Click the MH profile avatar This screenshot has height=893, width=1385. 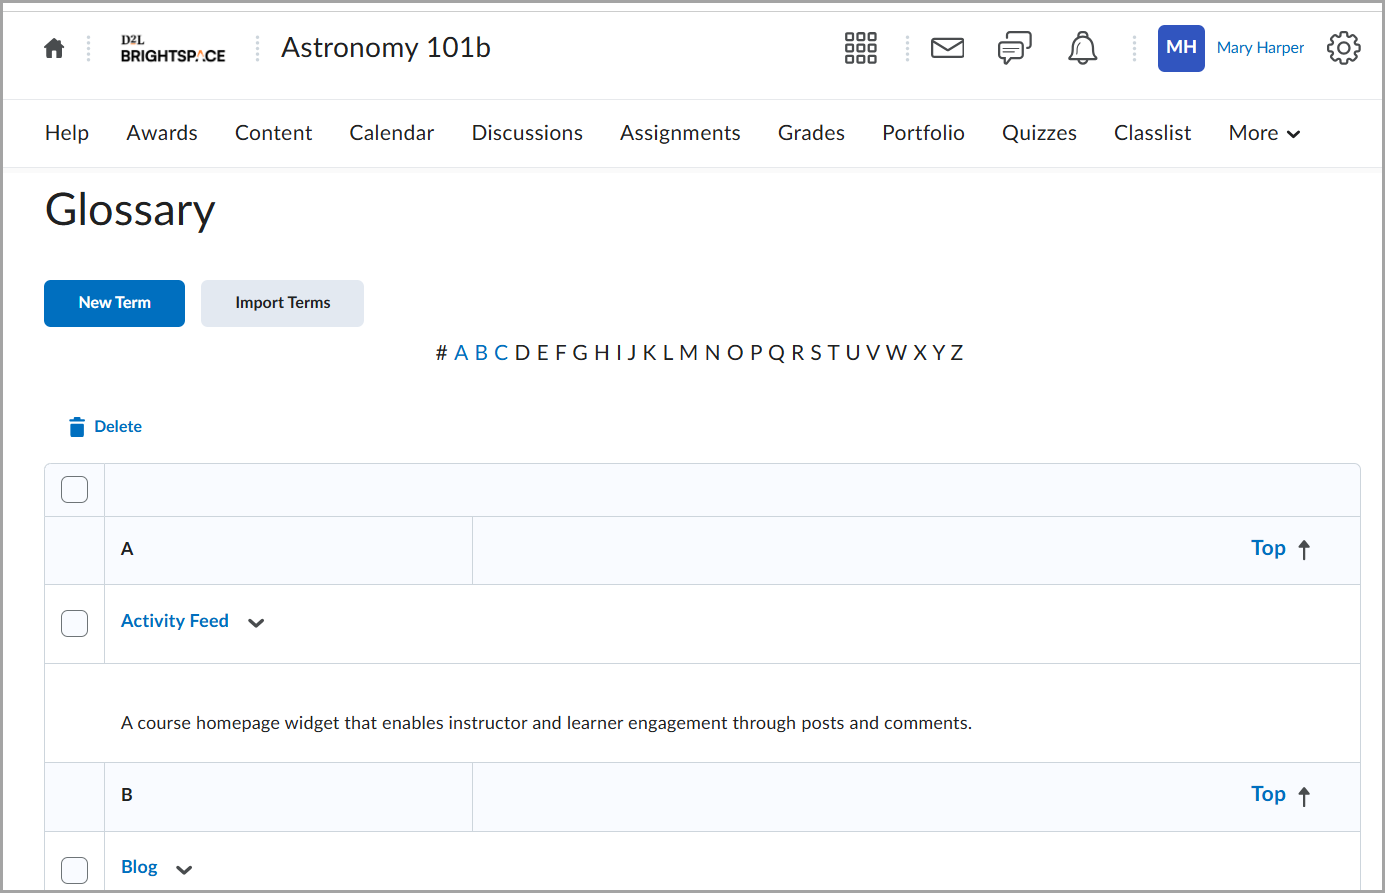(1181, 48)
